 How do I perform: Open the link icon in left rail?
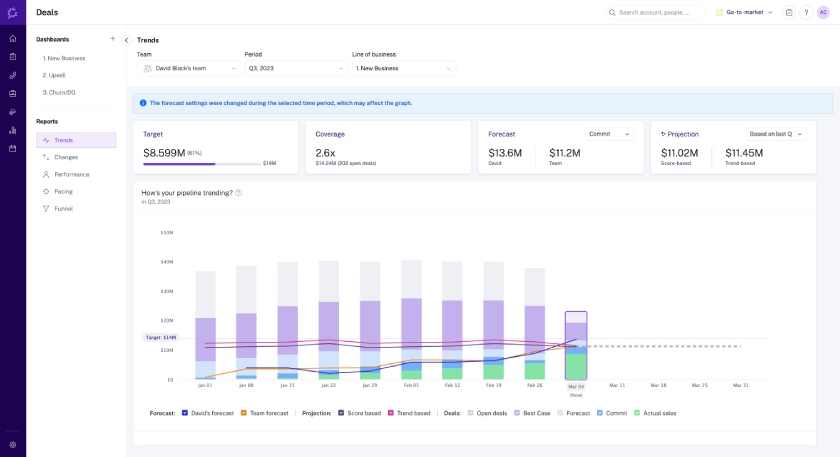point(13,76)
